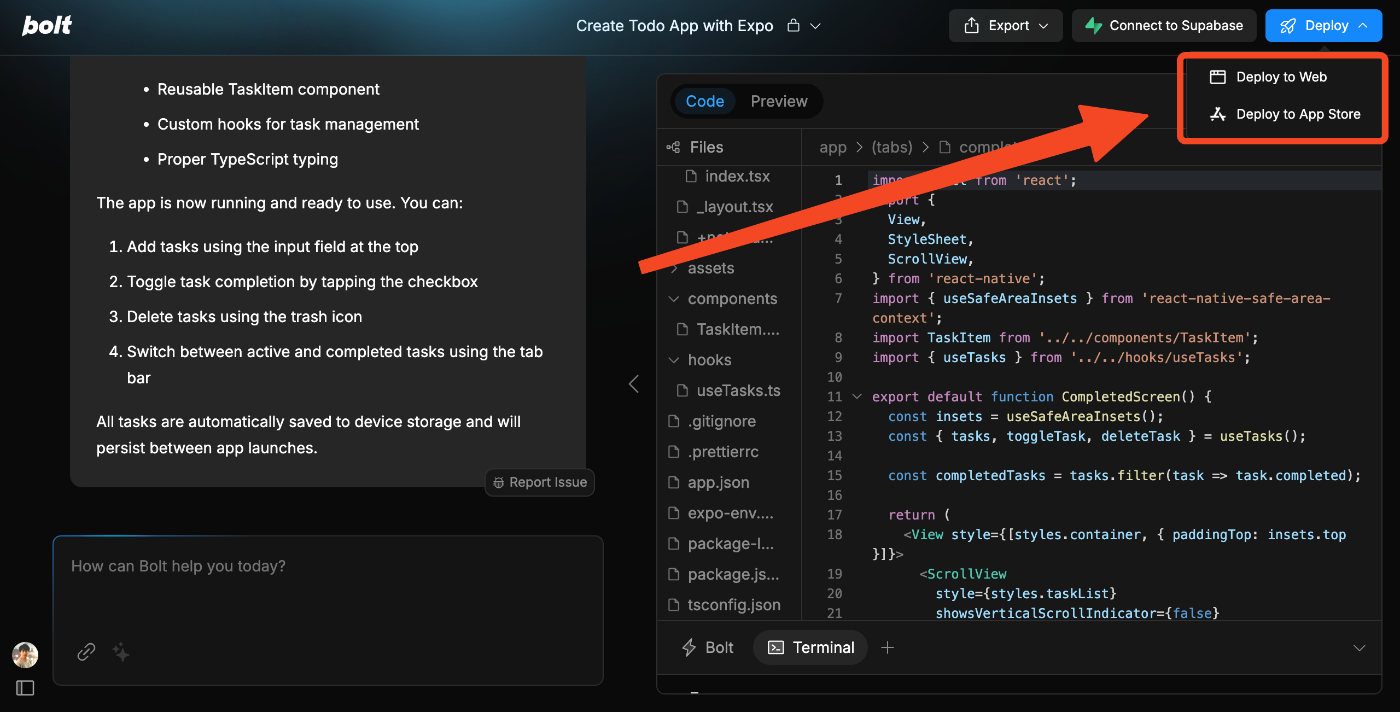The image size is (1400, 712).
Task: Click line number 15 in gutter
Action: coord(835,475)
